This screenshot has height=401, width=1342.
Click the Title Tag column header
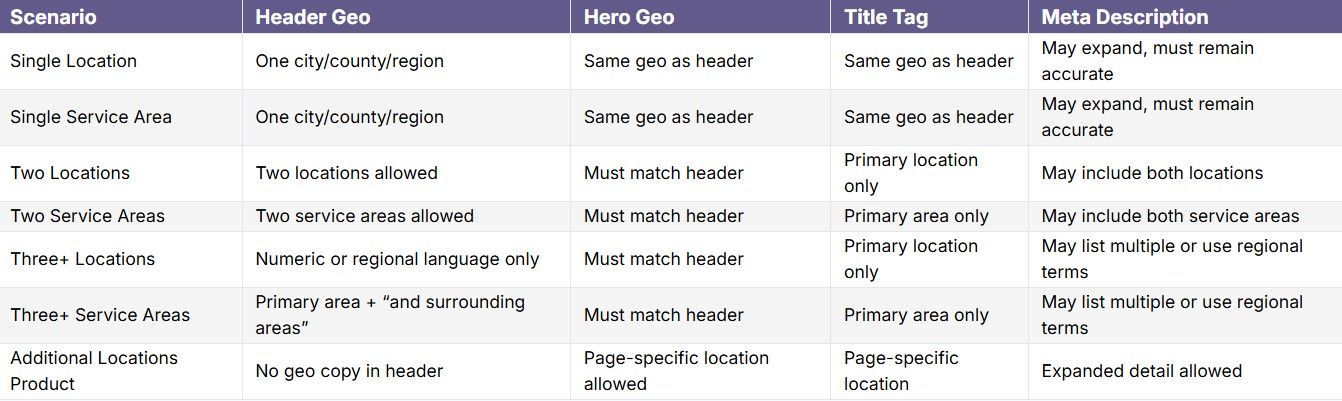pyautogui.click(x=887, y=17)
